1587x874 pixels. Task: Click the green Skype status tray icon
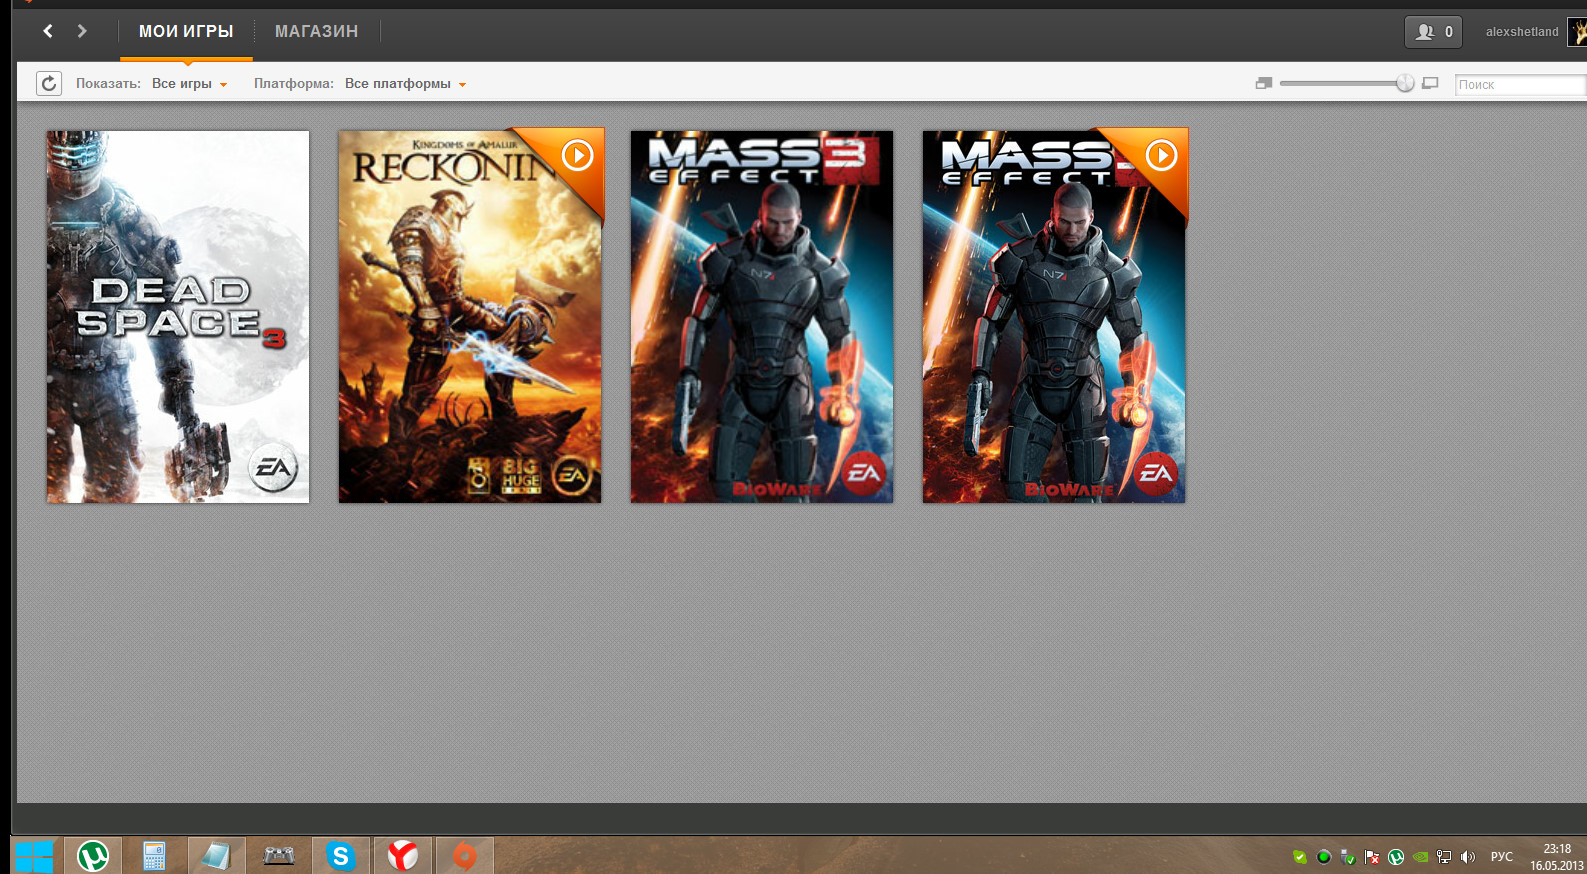click(1300, 857)
